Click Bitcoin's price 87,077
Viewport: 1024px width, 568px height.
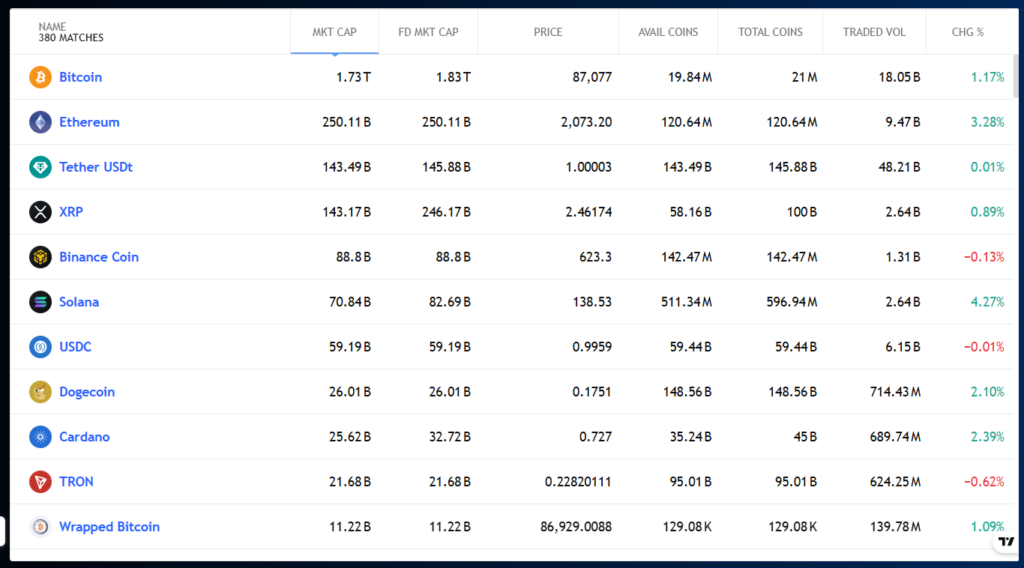pos(592,77)
